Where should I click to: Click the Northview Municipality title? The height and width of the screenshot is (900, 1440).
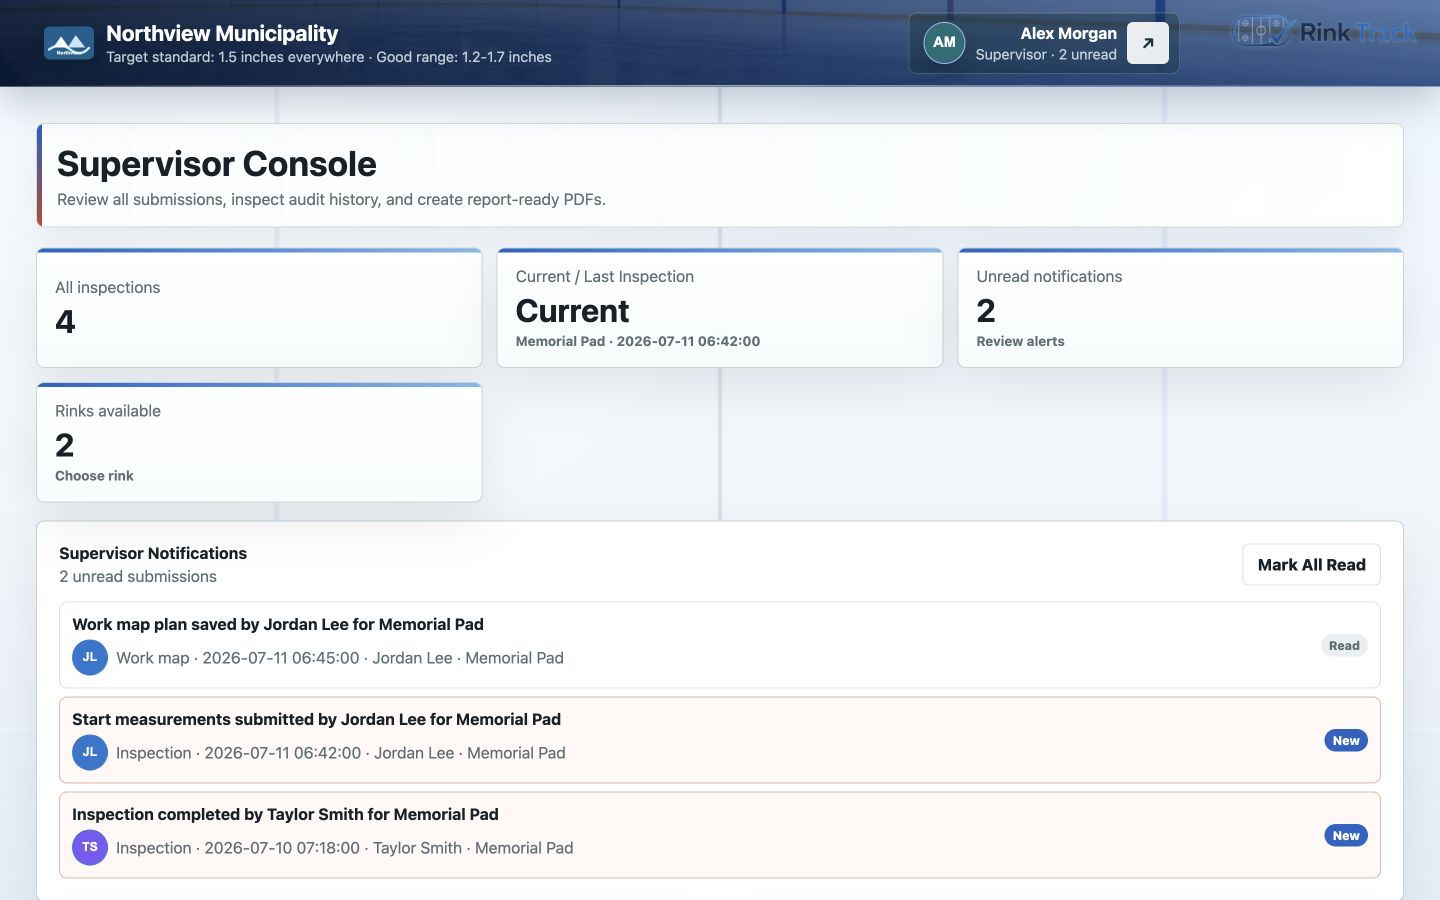tap(222, 33)
